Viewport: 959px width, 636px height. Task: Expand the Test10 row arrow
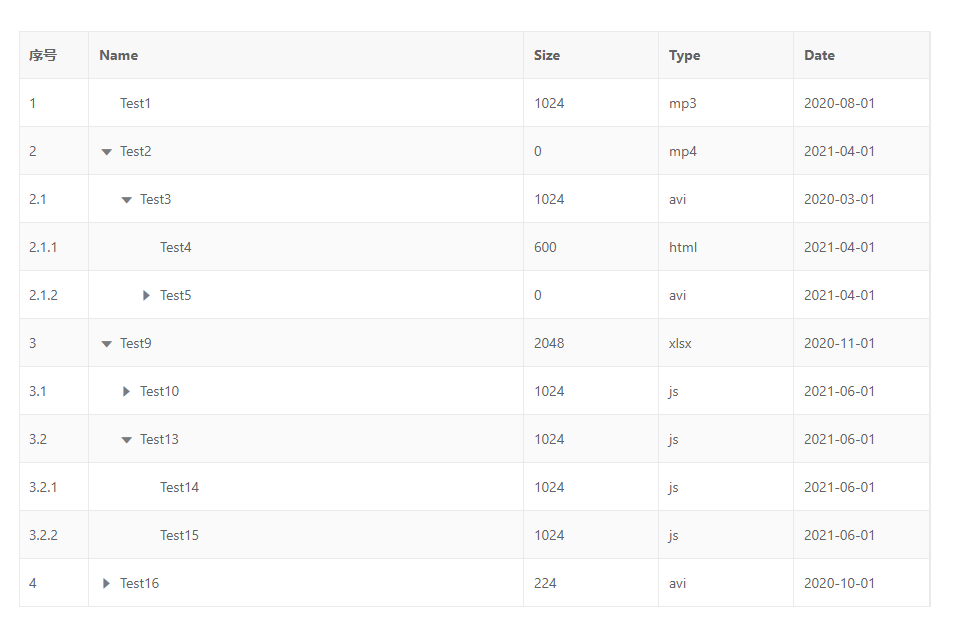[126, 391]
